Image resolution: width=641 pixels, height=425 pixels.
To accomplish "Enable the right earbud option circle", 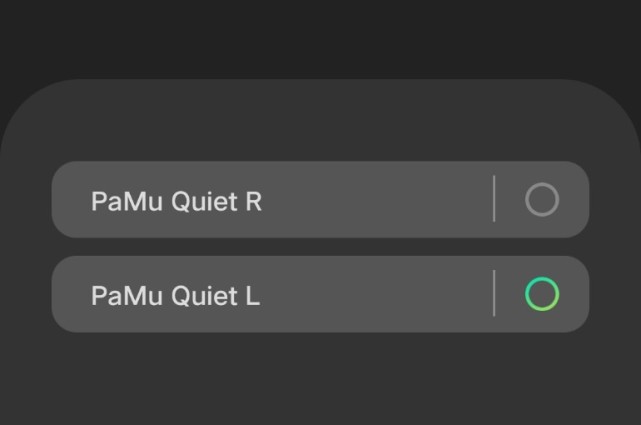I will (x=541, y=200).
